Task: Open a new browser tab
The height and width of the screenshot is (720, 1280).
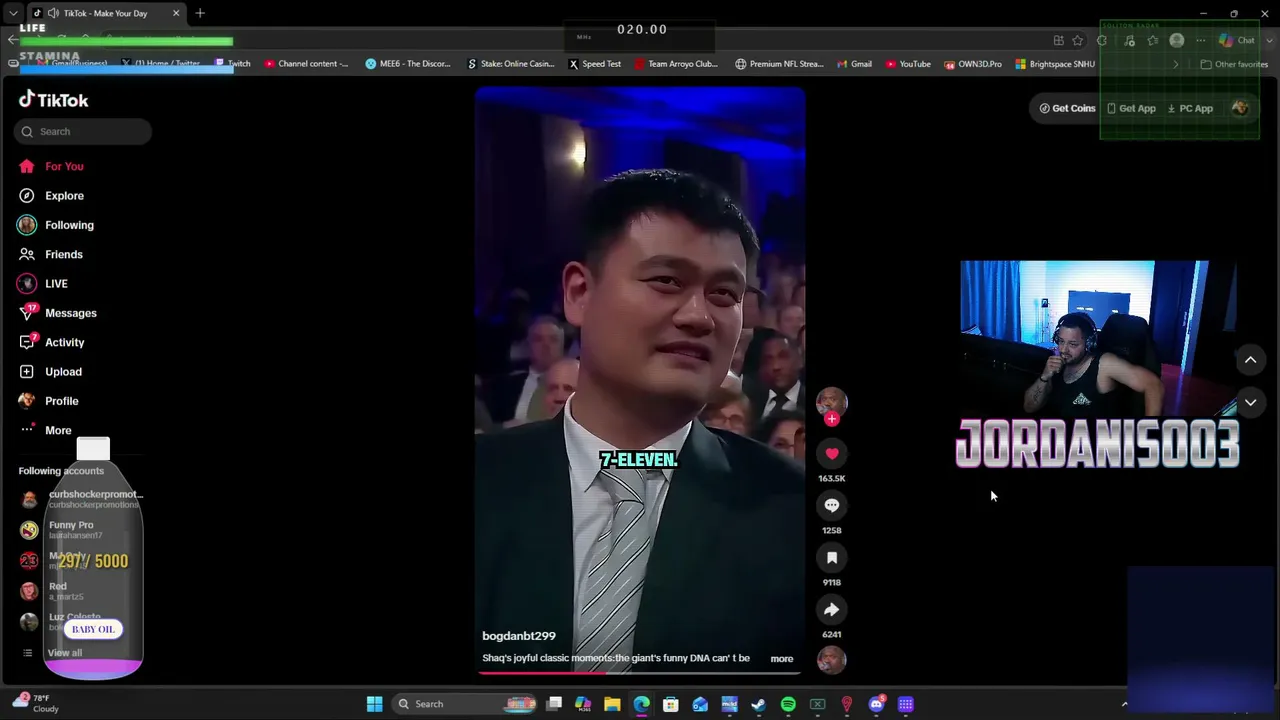Action: 200,13
